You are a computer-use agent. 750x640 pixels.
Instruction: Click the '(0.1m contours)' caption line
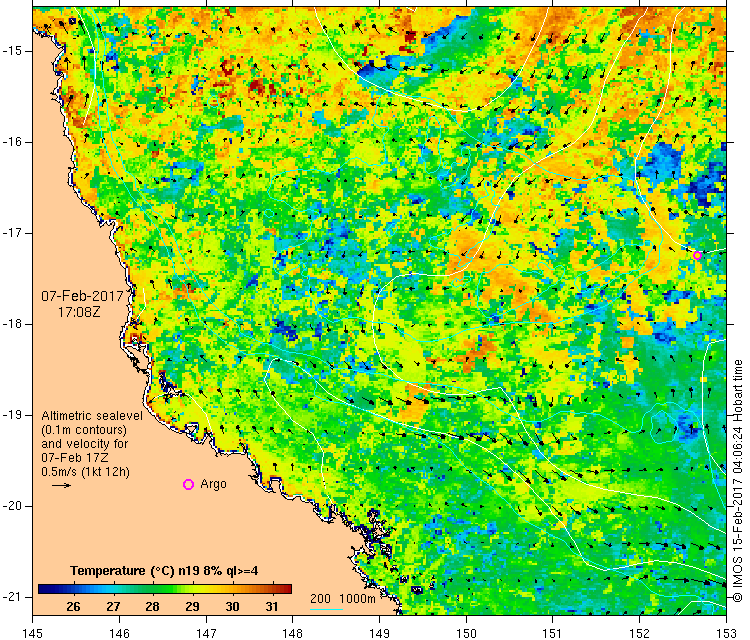[x=84, y=430]
